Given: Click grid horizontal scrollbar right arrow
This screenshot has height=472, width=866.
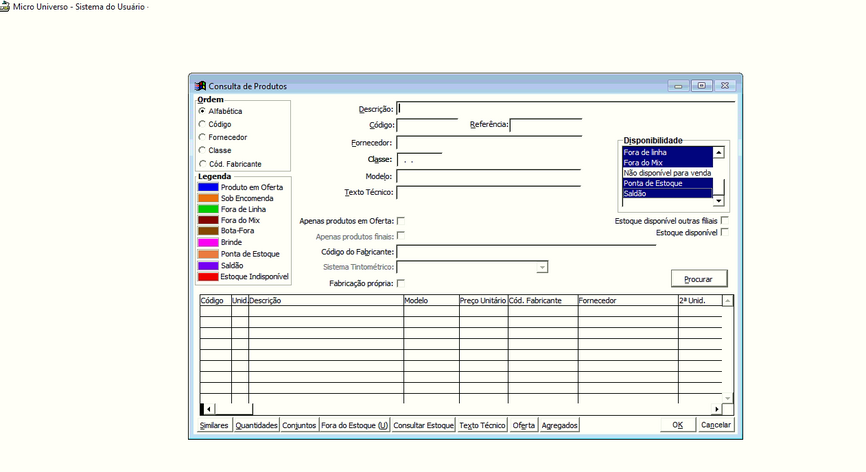Looking at the screenshot, I should coord(717,409).
